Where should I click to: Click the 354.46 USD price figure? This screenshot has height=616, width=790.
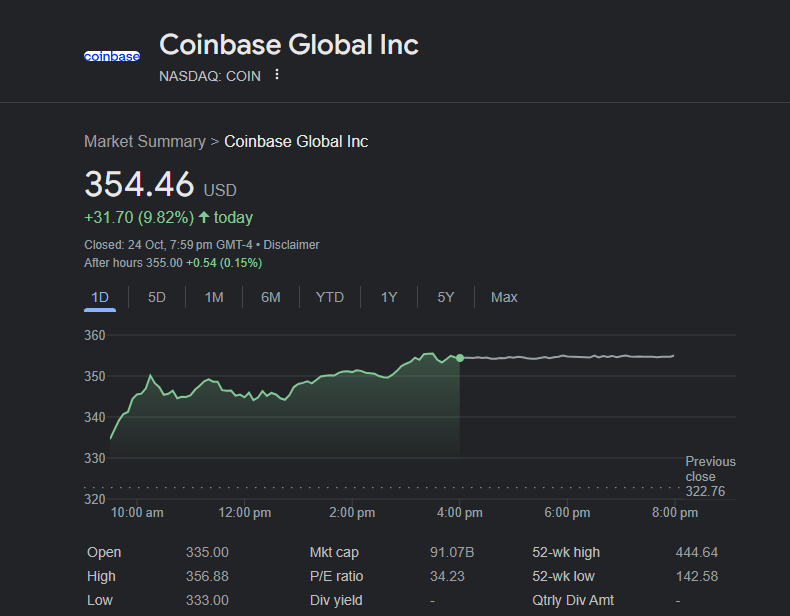click(139, 185)
